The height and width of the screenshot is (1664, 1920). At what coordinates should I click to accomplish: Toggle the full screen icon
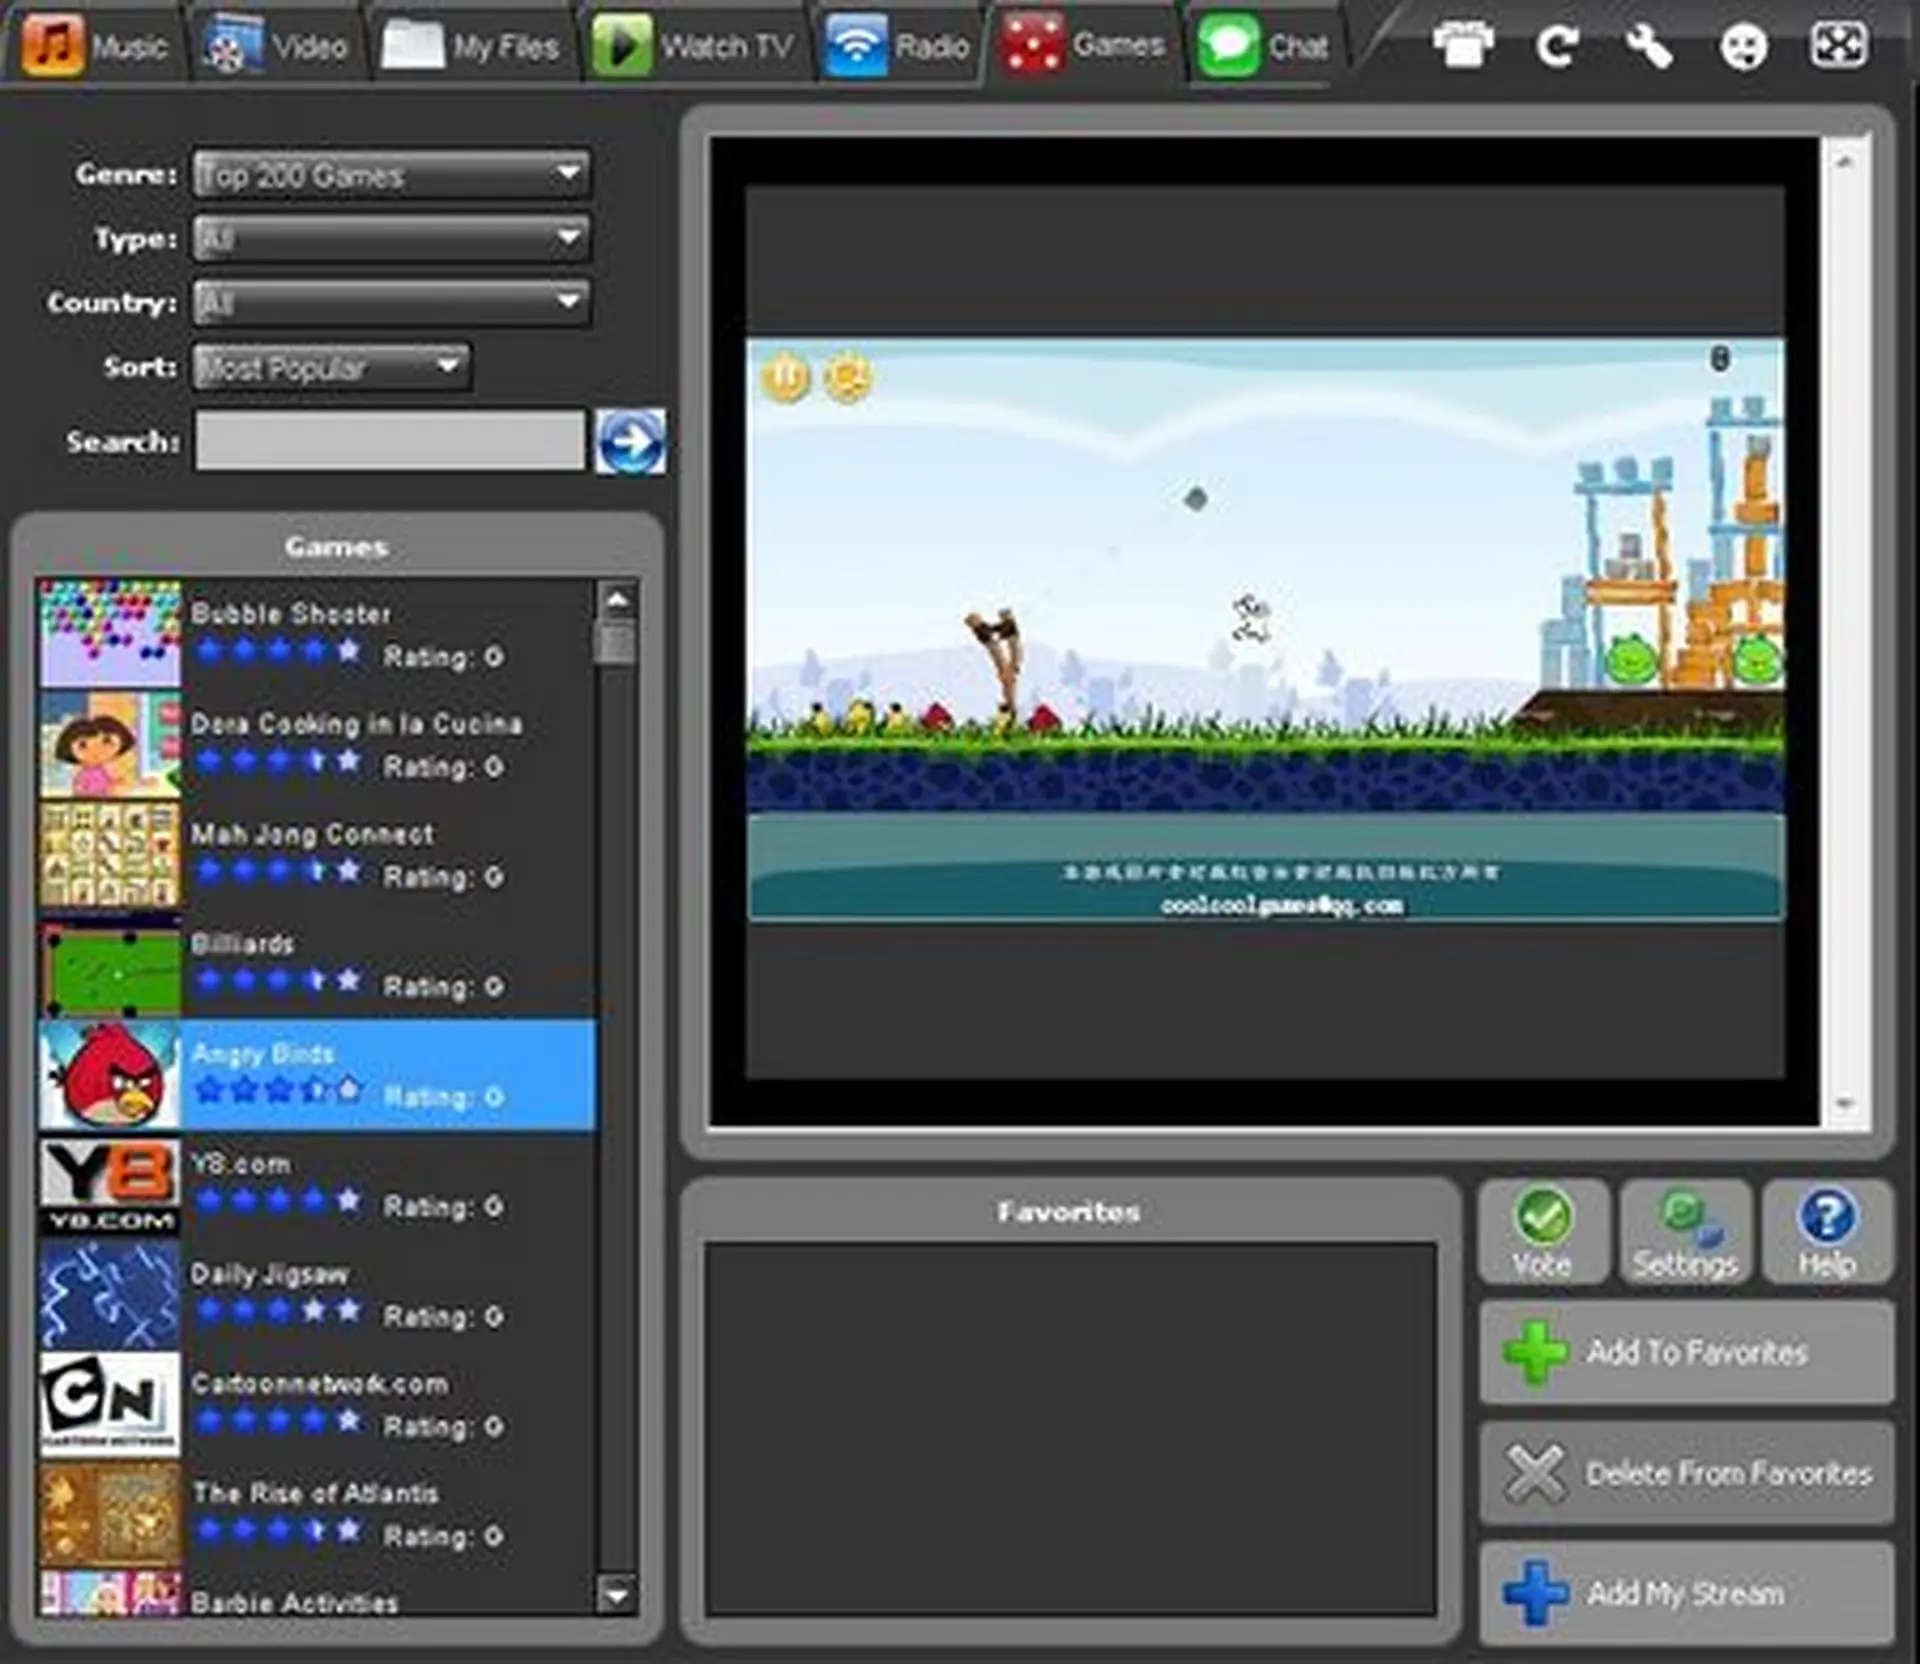pos(1838,45)
